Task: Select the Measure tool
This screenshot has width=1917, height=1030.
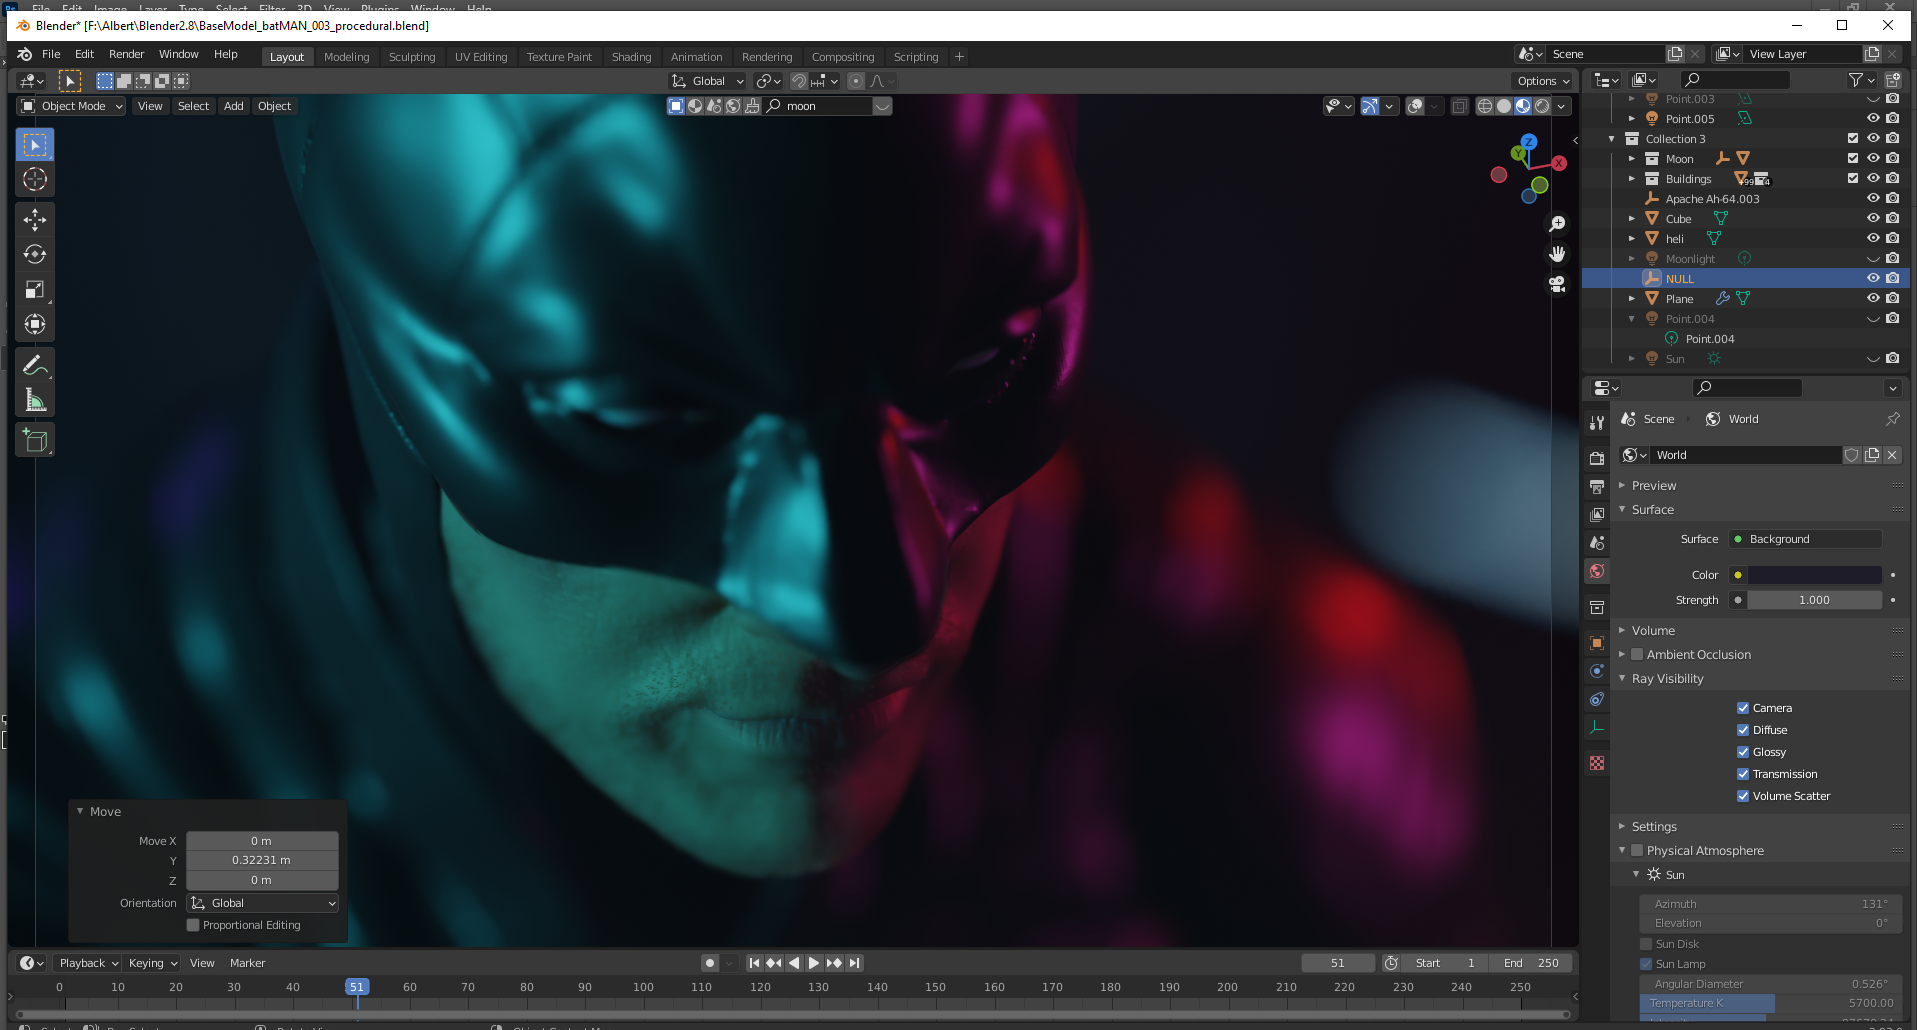Action: [35, 400]
